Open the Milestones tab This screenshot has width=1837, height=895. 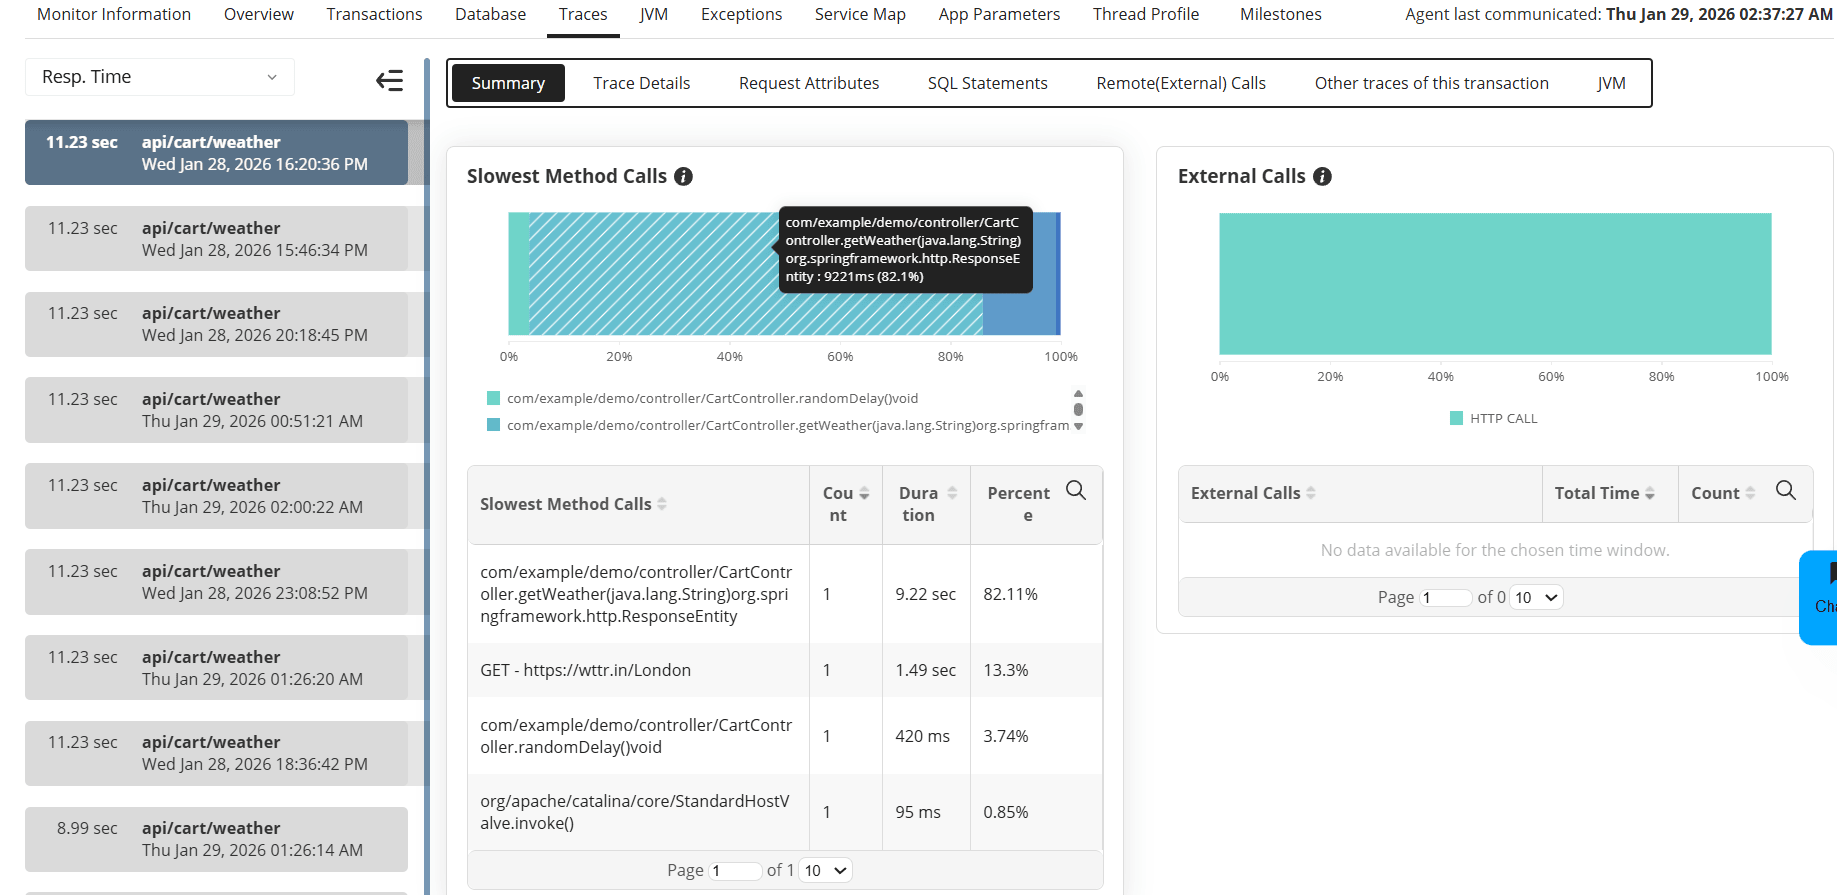tap(1281, 14)
